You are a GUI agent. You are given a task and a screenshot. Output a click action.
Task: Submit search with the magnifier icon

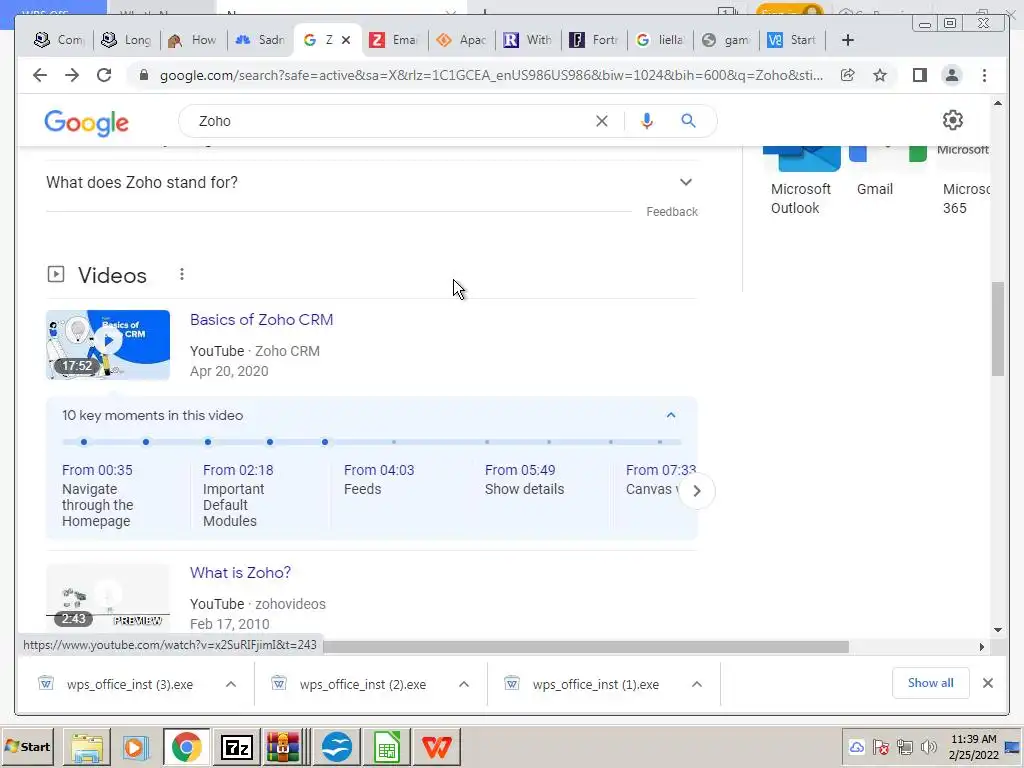click(x=688, y=121)
